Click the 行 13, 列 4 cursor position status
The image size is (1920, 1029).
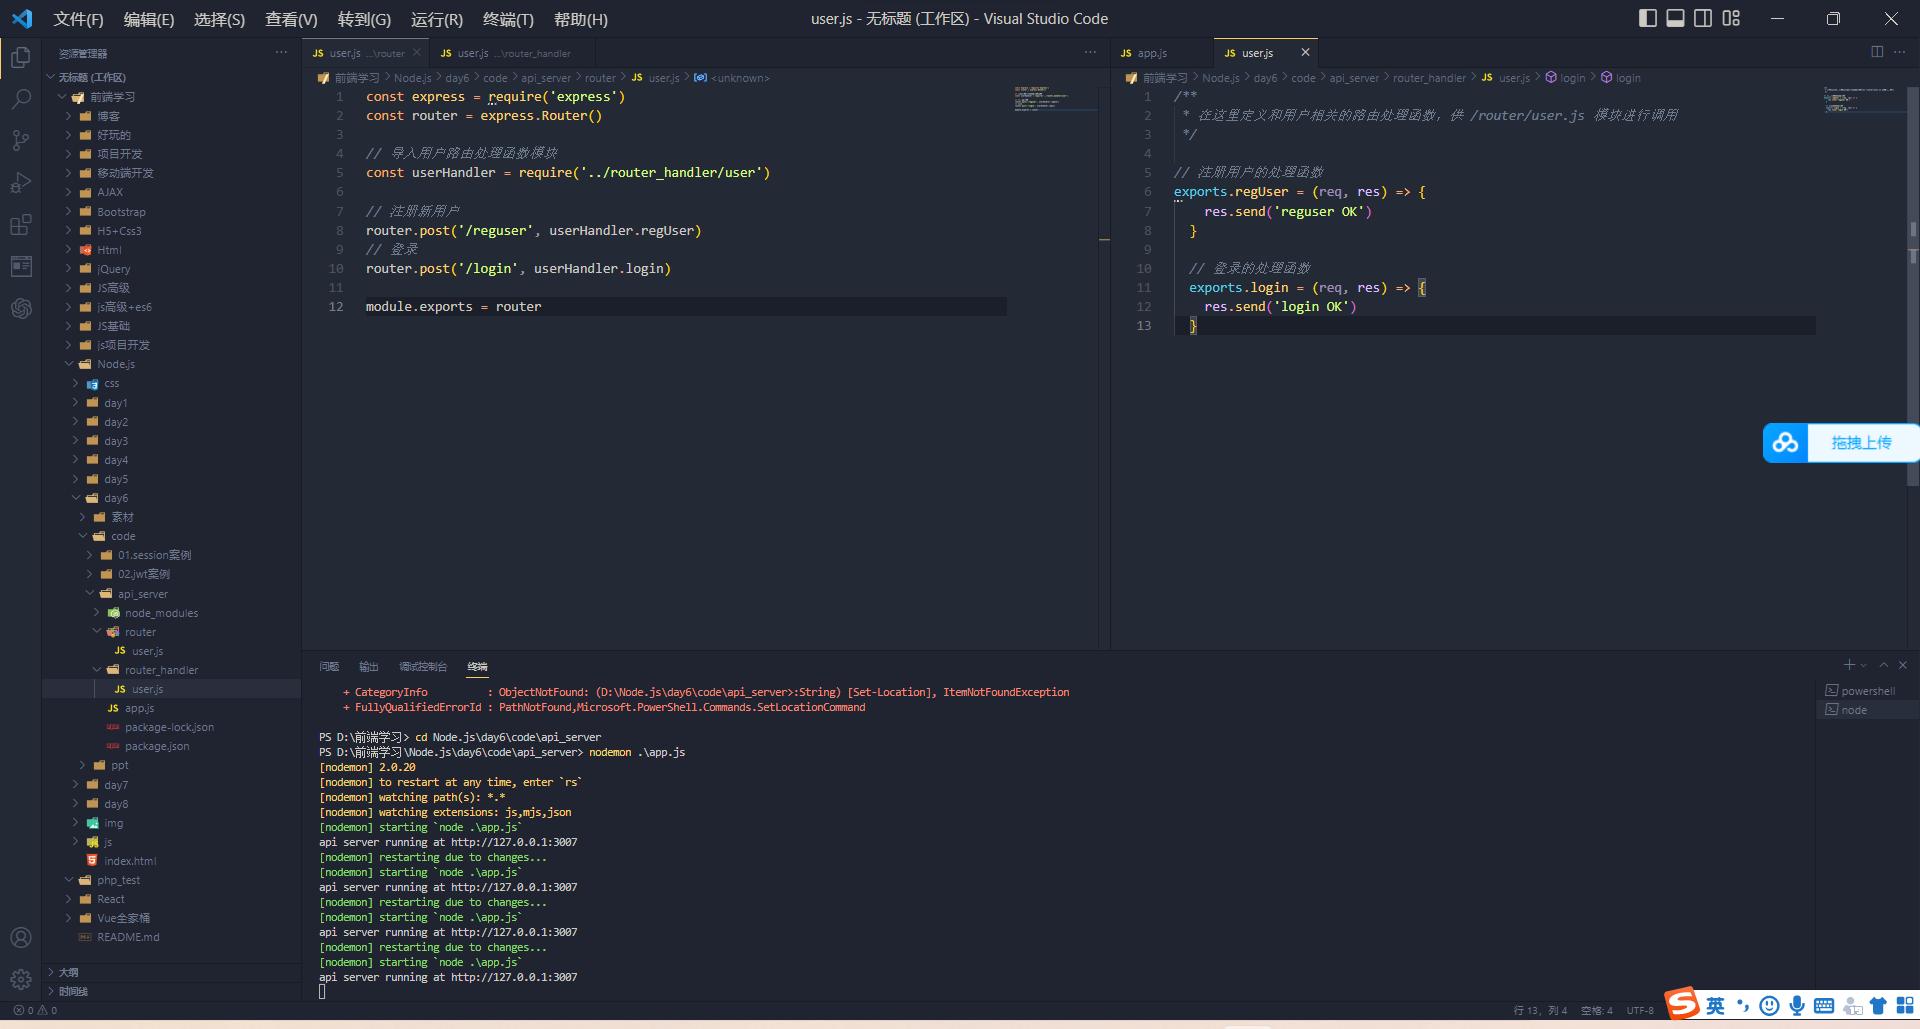[1541, 1010]
